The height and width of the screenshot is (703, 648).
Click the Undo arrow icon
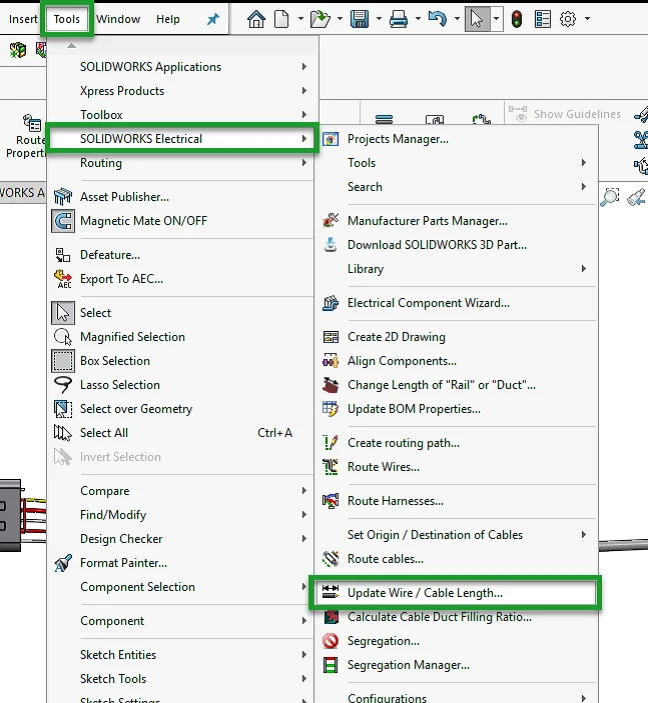point(436,19)
